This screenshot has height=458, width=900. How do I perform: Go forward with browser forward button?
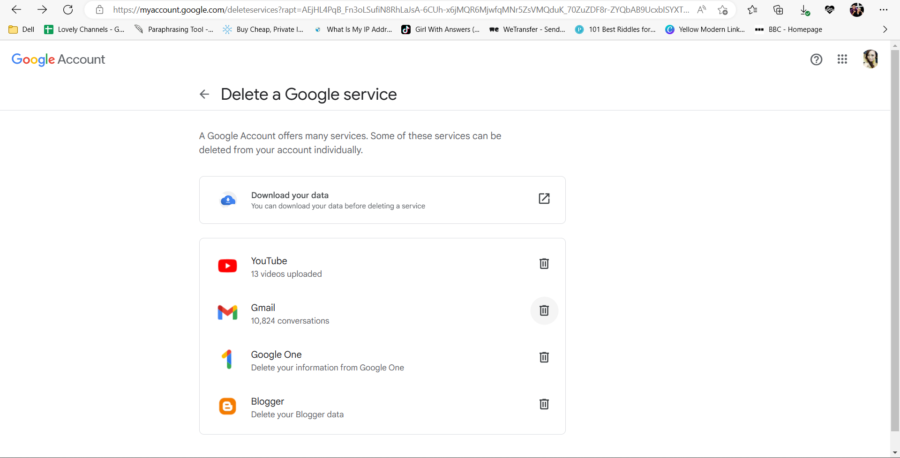click(x=42, y=10)
